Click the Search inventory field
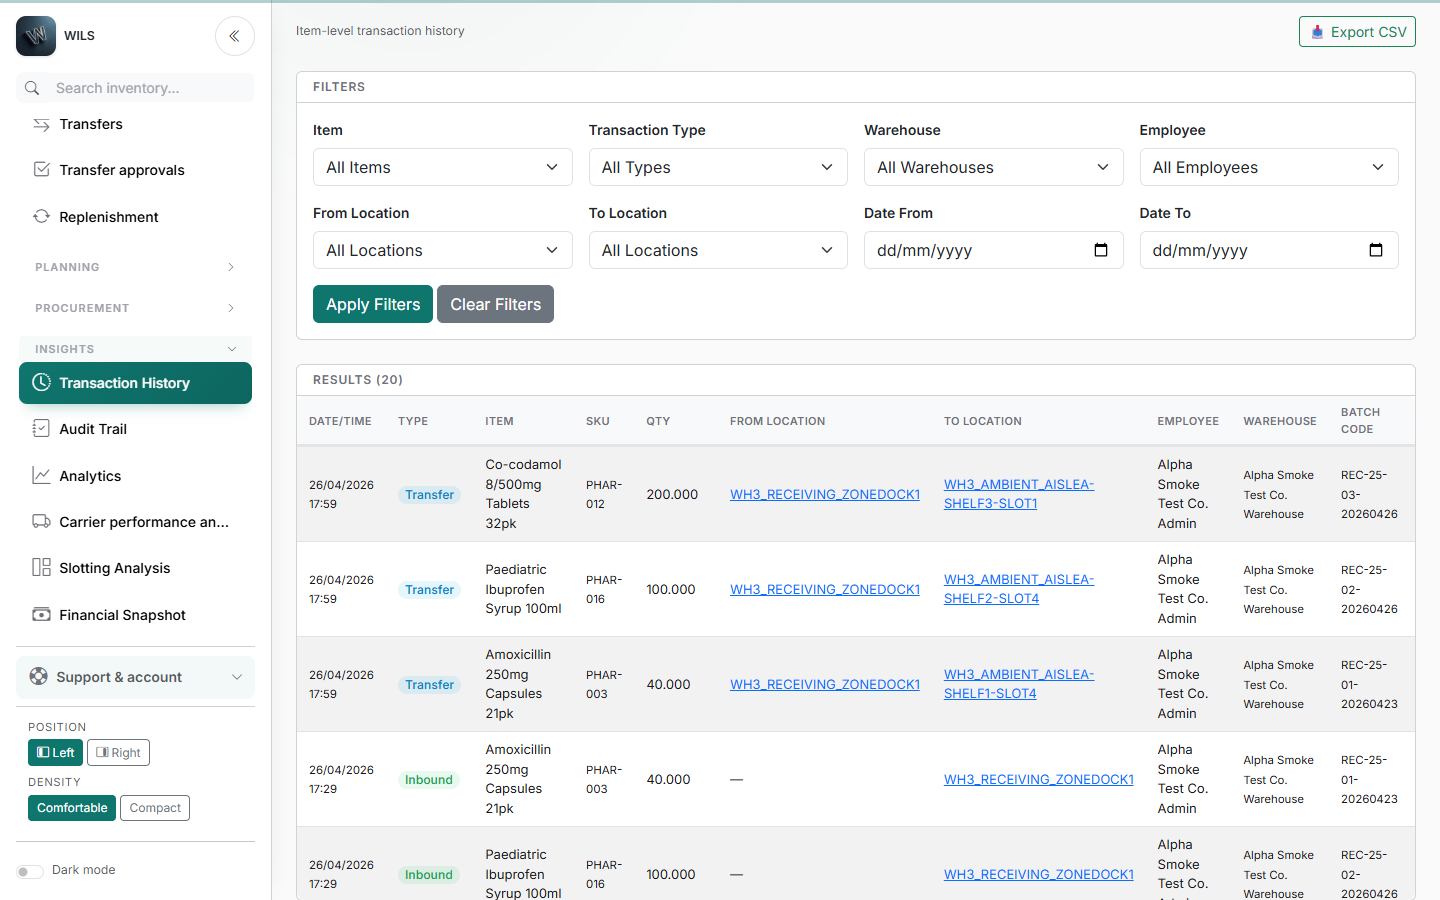The height and width of the screenshot is (900, 1440). [x=135, y=88]
